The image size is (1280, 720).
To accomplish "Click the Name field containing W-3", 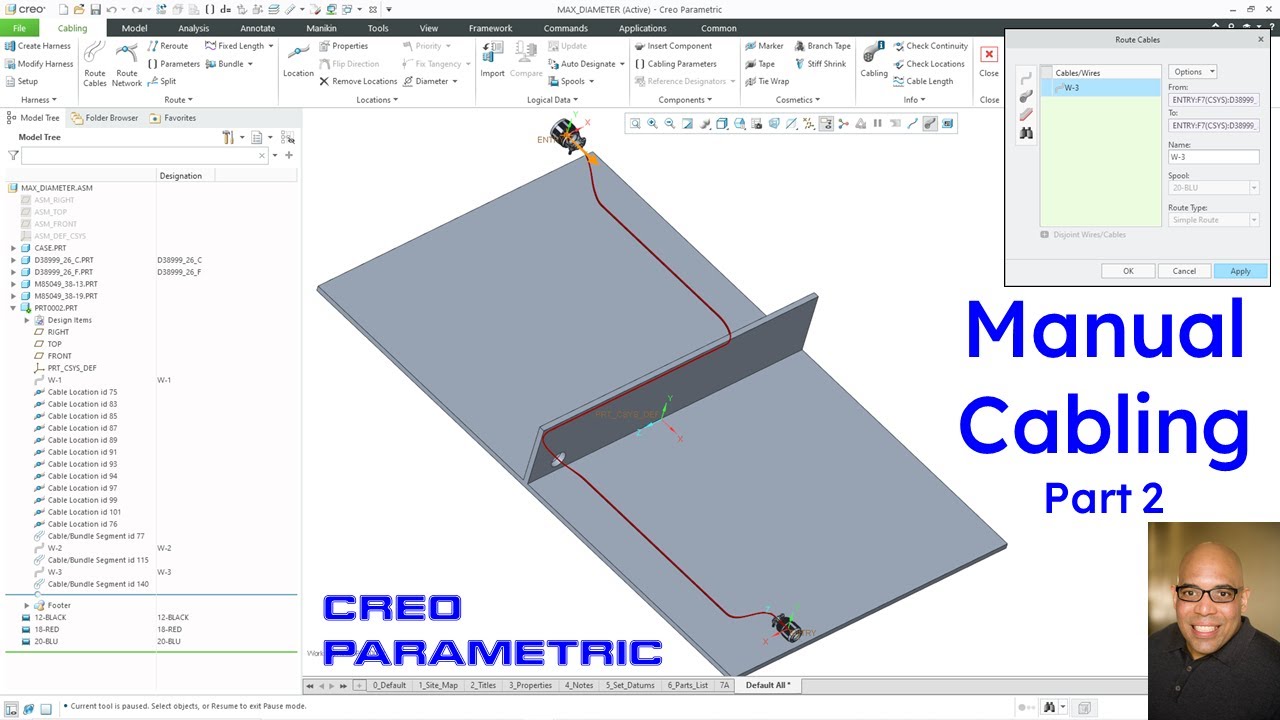I will (x=1214, y=157).
